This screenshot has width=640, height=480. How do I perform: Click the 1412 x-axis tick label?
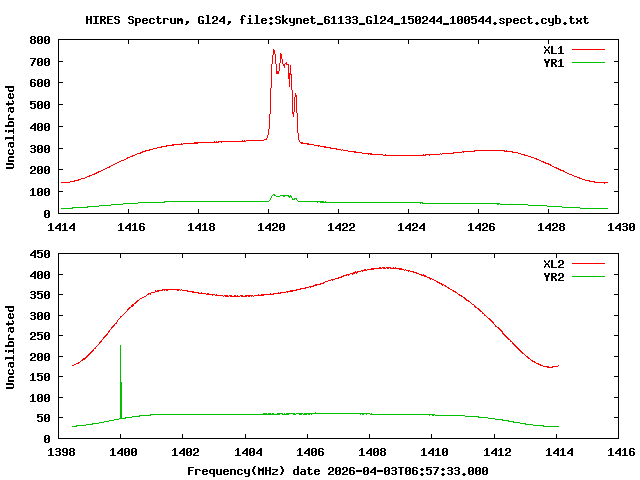point(497,452)
